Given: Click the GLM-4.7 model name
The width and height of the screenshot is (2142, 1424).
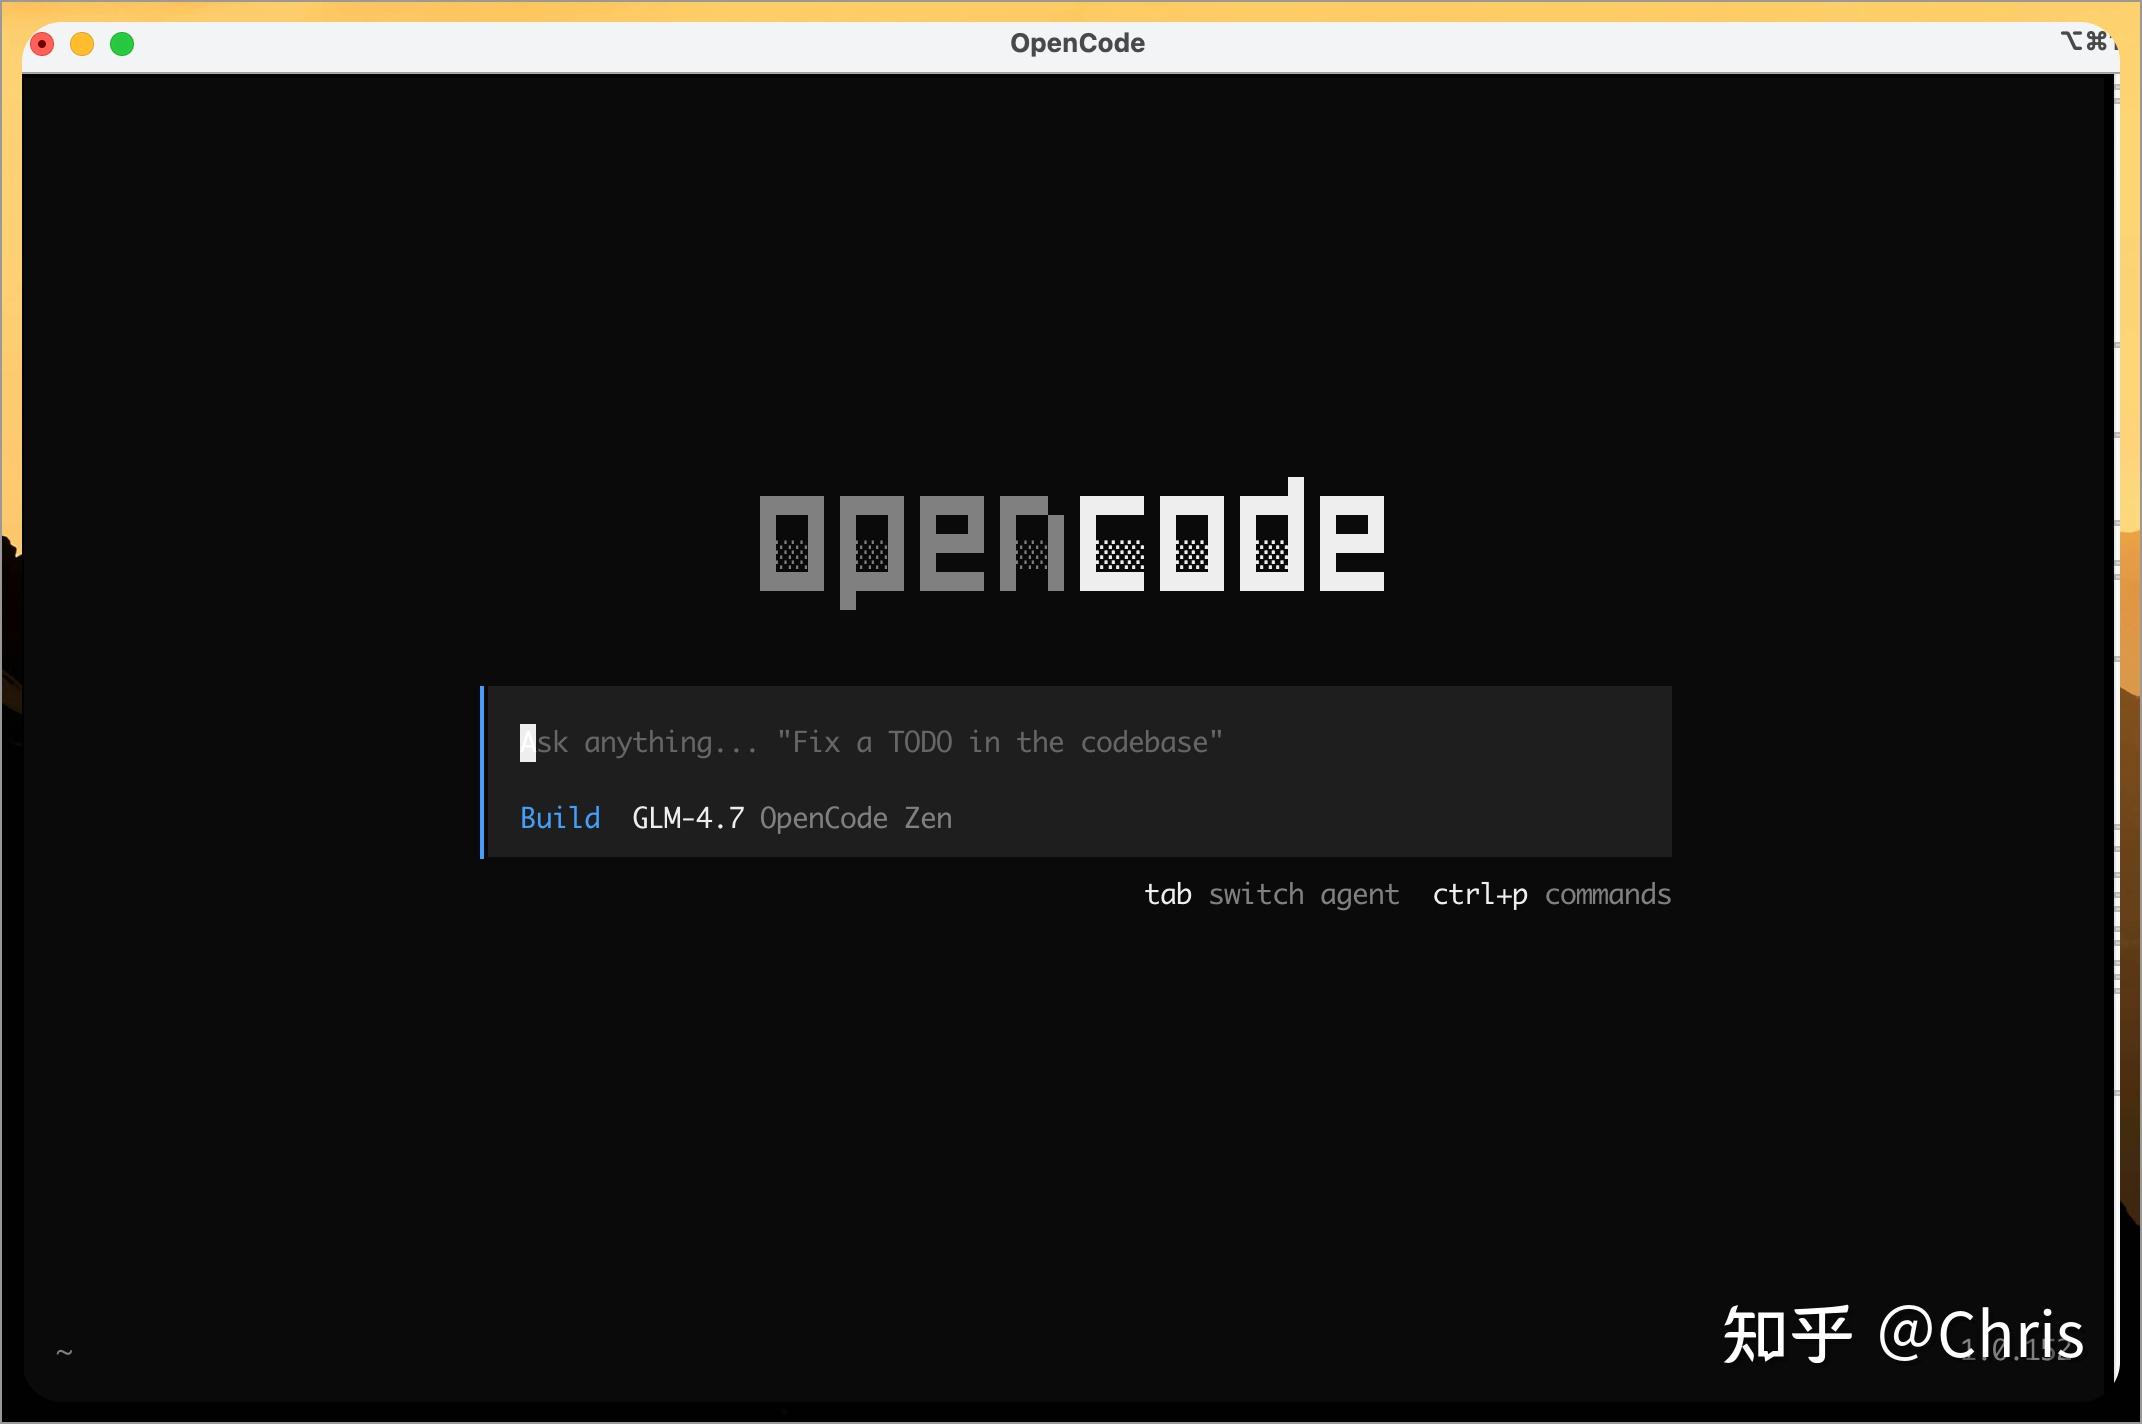Looking at the screenshot, I should 688,818.
